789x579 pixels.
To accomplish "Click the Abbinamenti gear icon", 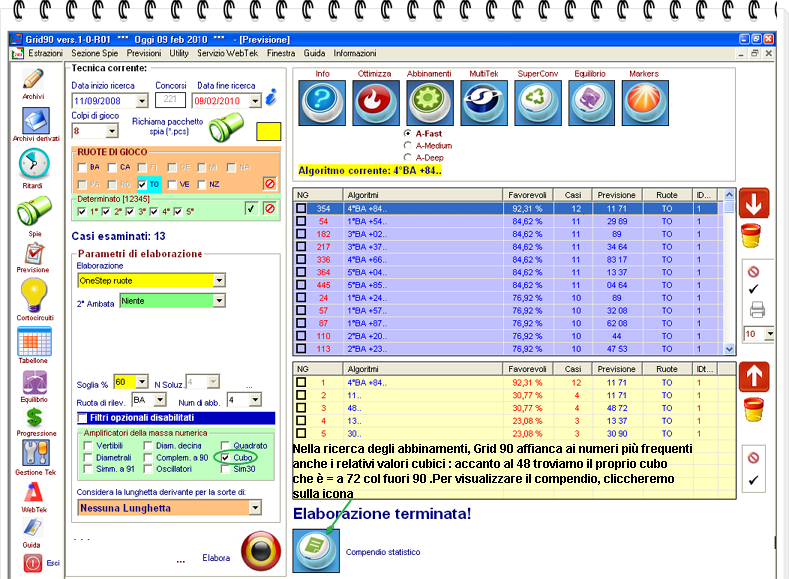I will pos(429,101).
